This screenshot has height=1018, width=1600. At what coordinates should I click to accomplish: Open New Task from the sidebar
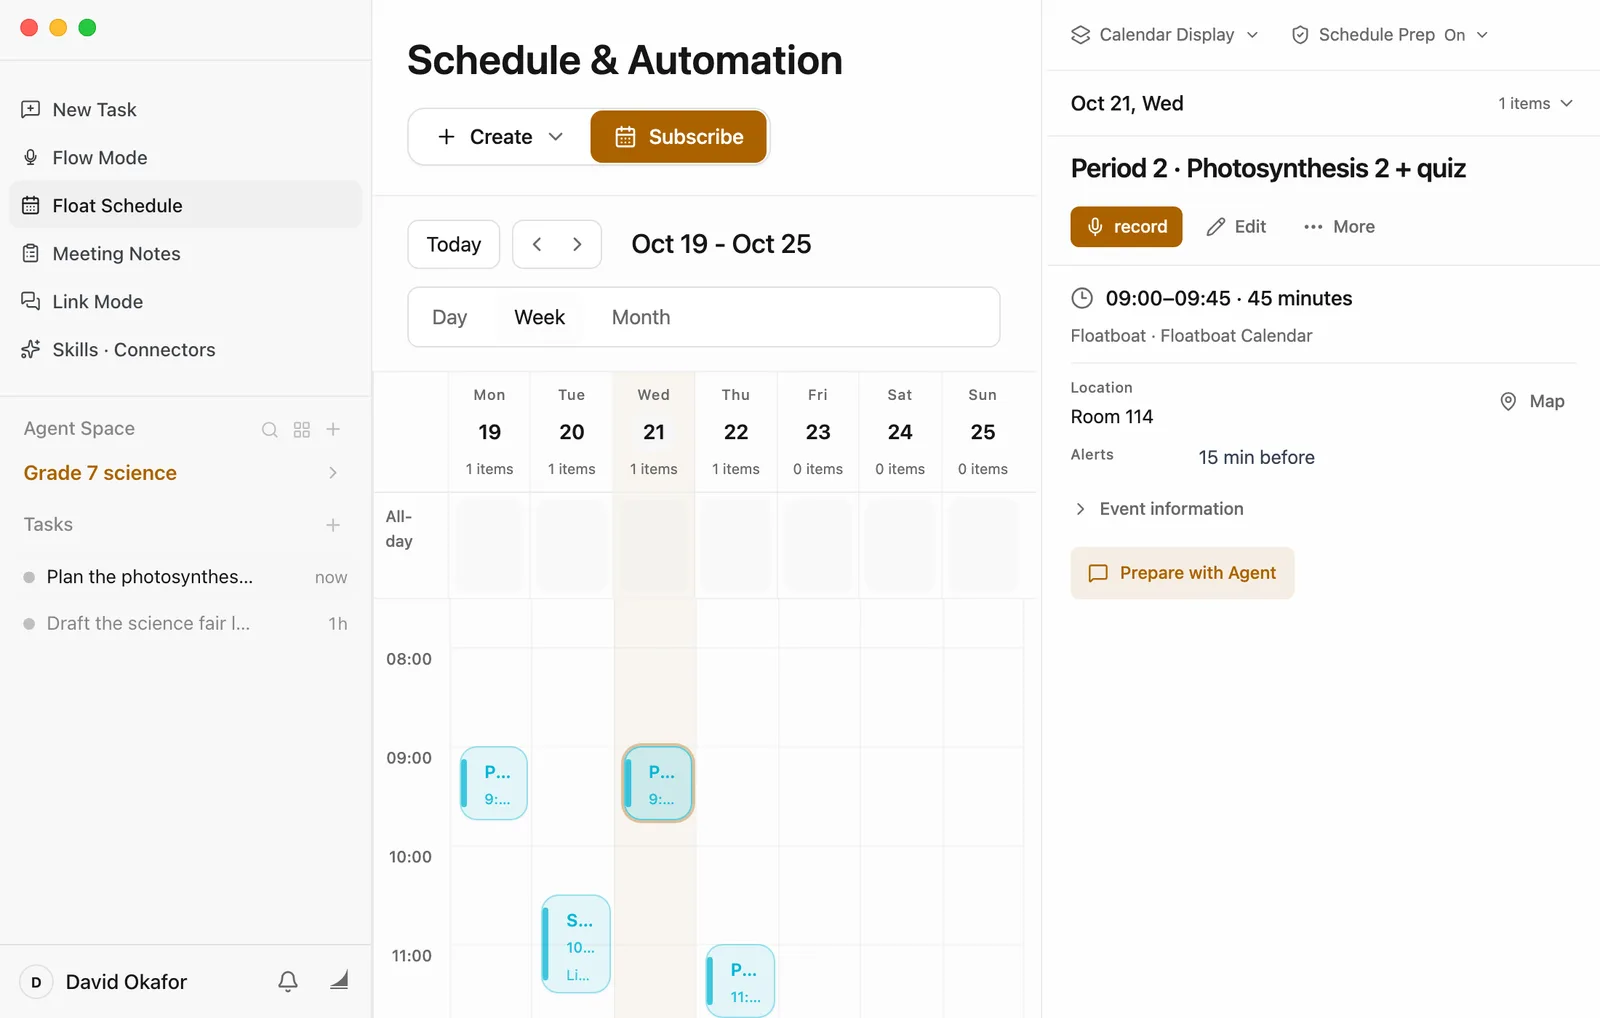(x=185, y=110)
